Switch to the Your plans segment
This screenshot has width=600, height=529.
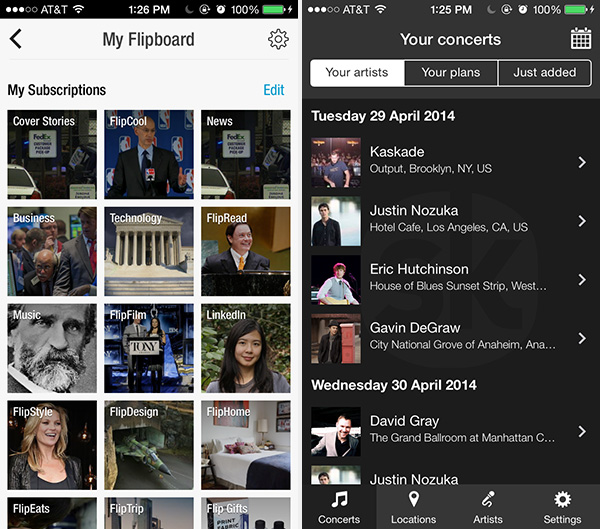pyautogui.click(x=451, y=72)
